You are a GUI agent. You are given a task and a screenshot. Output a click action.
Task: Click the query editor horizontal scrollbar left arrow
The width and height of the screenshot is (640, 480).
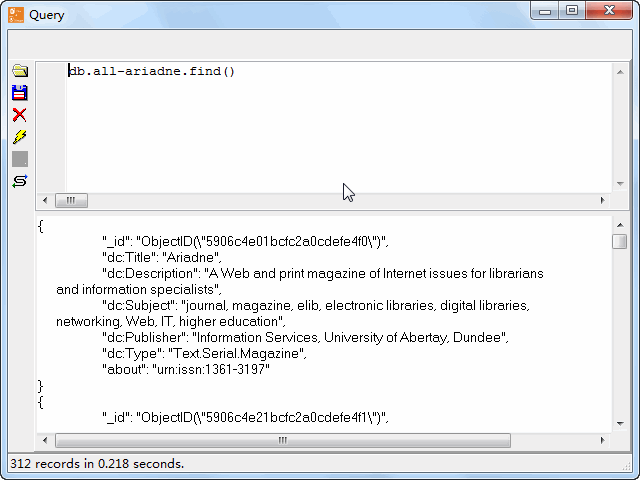coord(45,200)
